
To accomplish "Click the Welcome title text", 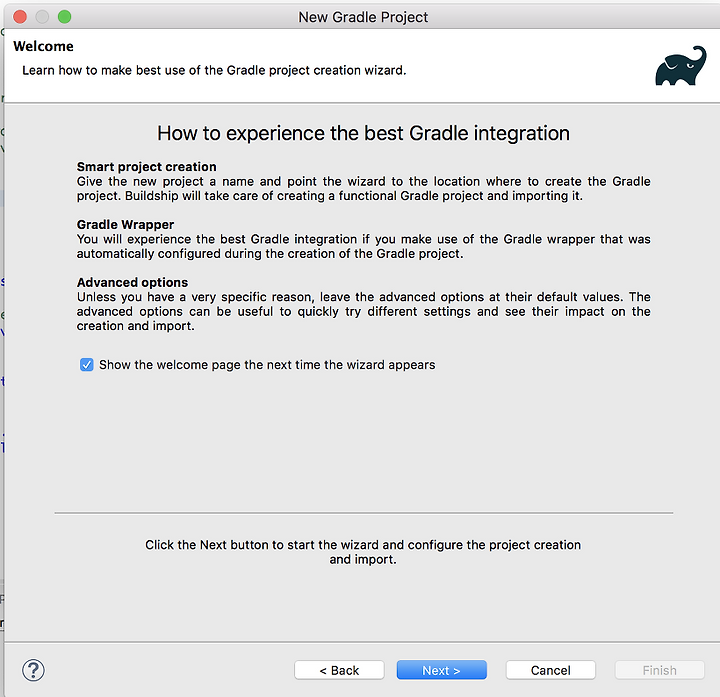I will tap(43, 46).
